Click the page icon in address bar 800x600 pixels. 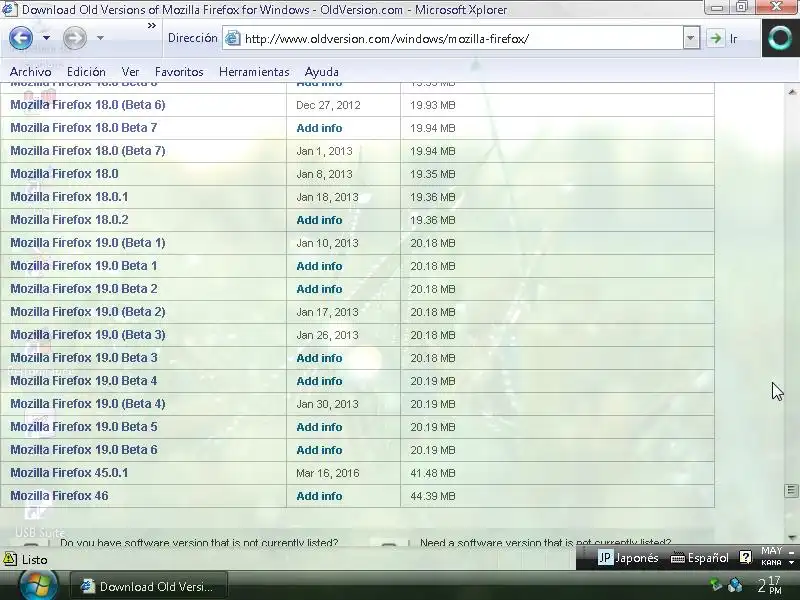(x=233, y=38)
